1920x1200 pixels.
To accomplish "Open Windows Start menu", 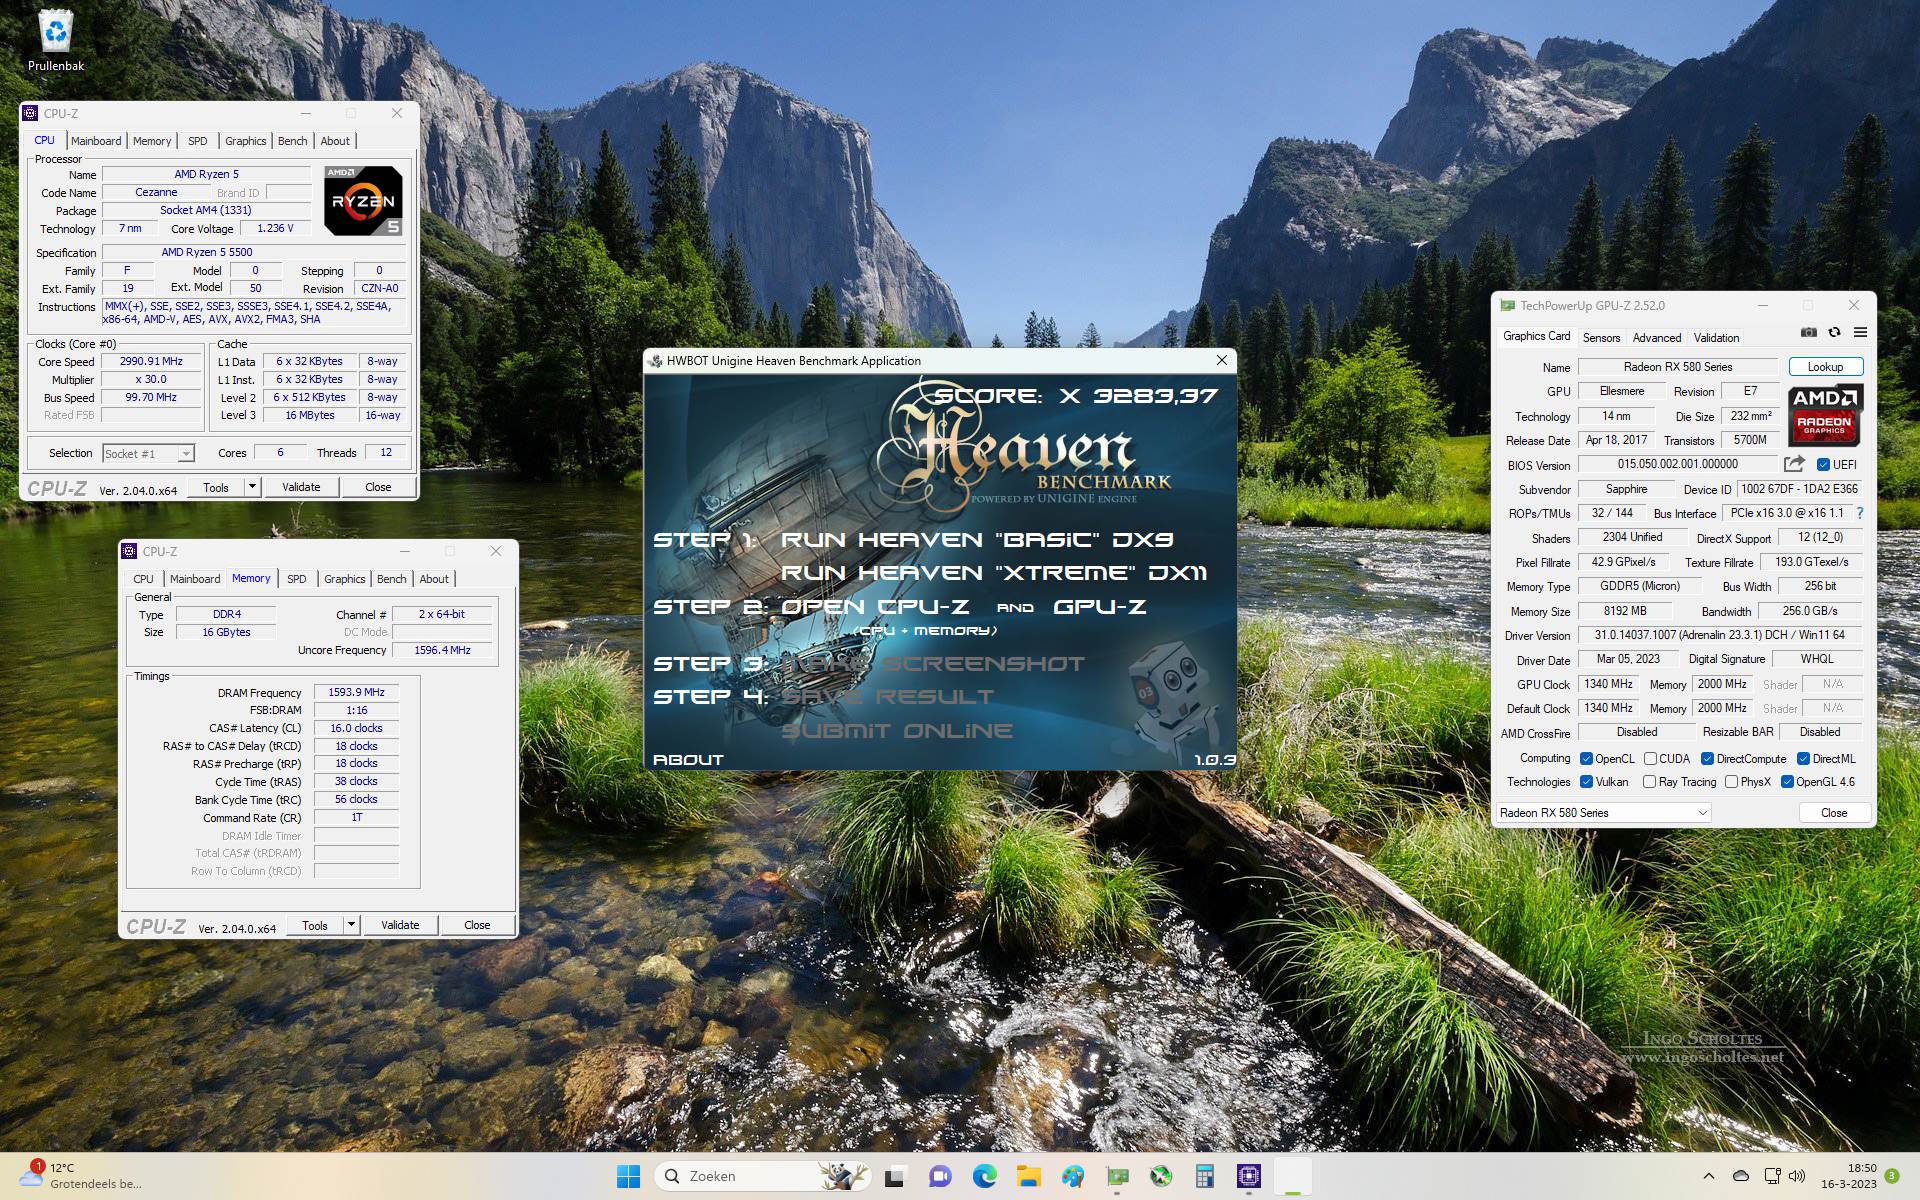I will coord(628,1176).
